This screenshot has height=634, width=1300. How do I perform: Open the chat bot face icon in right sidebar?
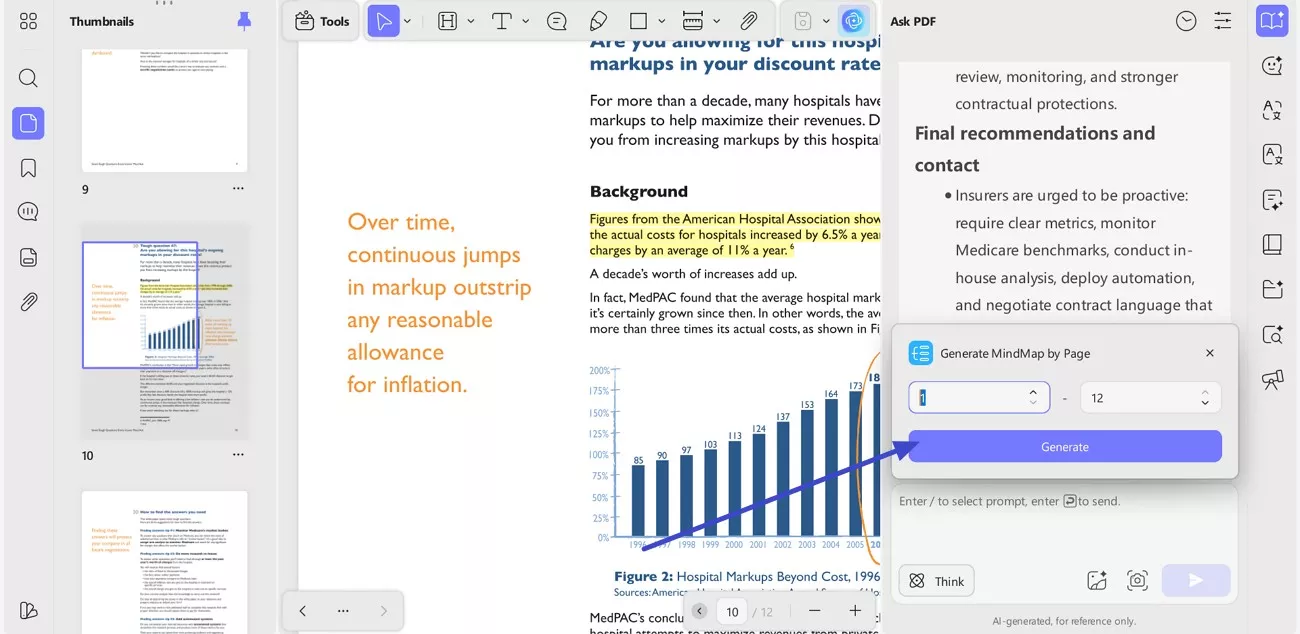(x=1272, y=65)
